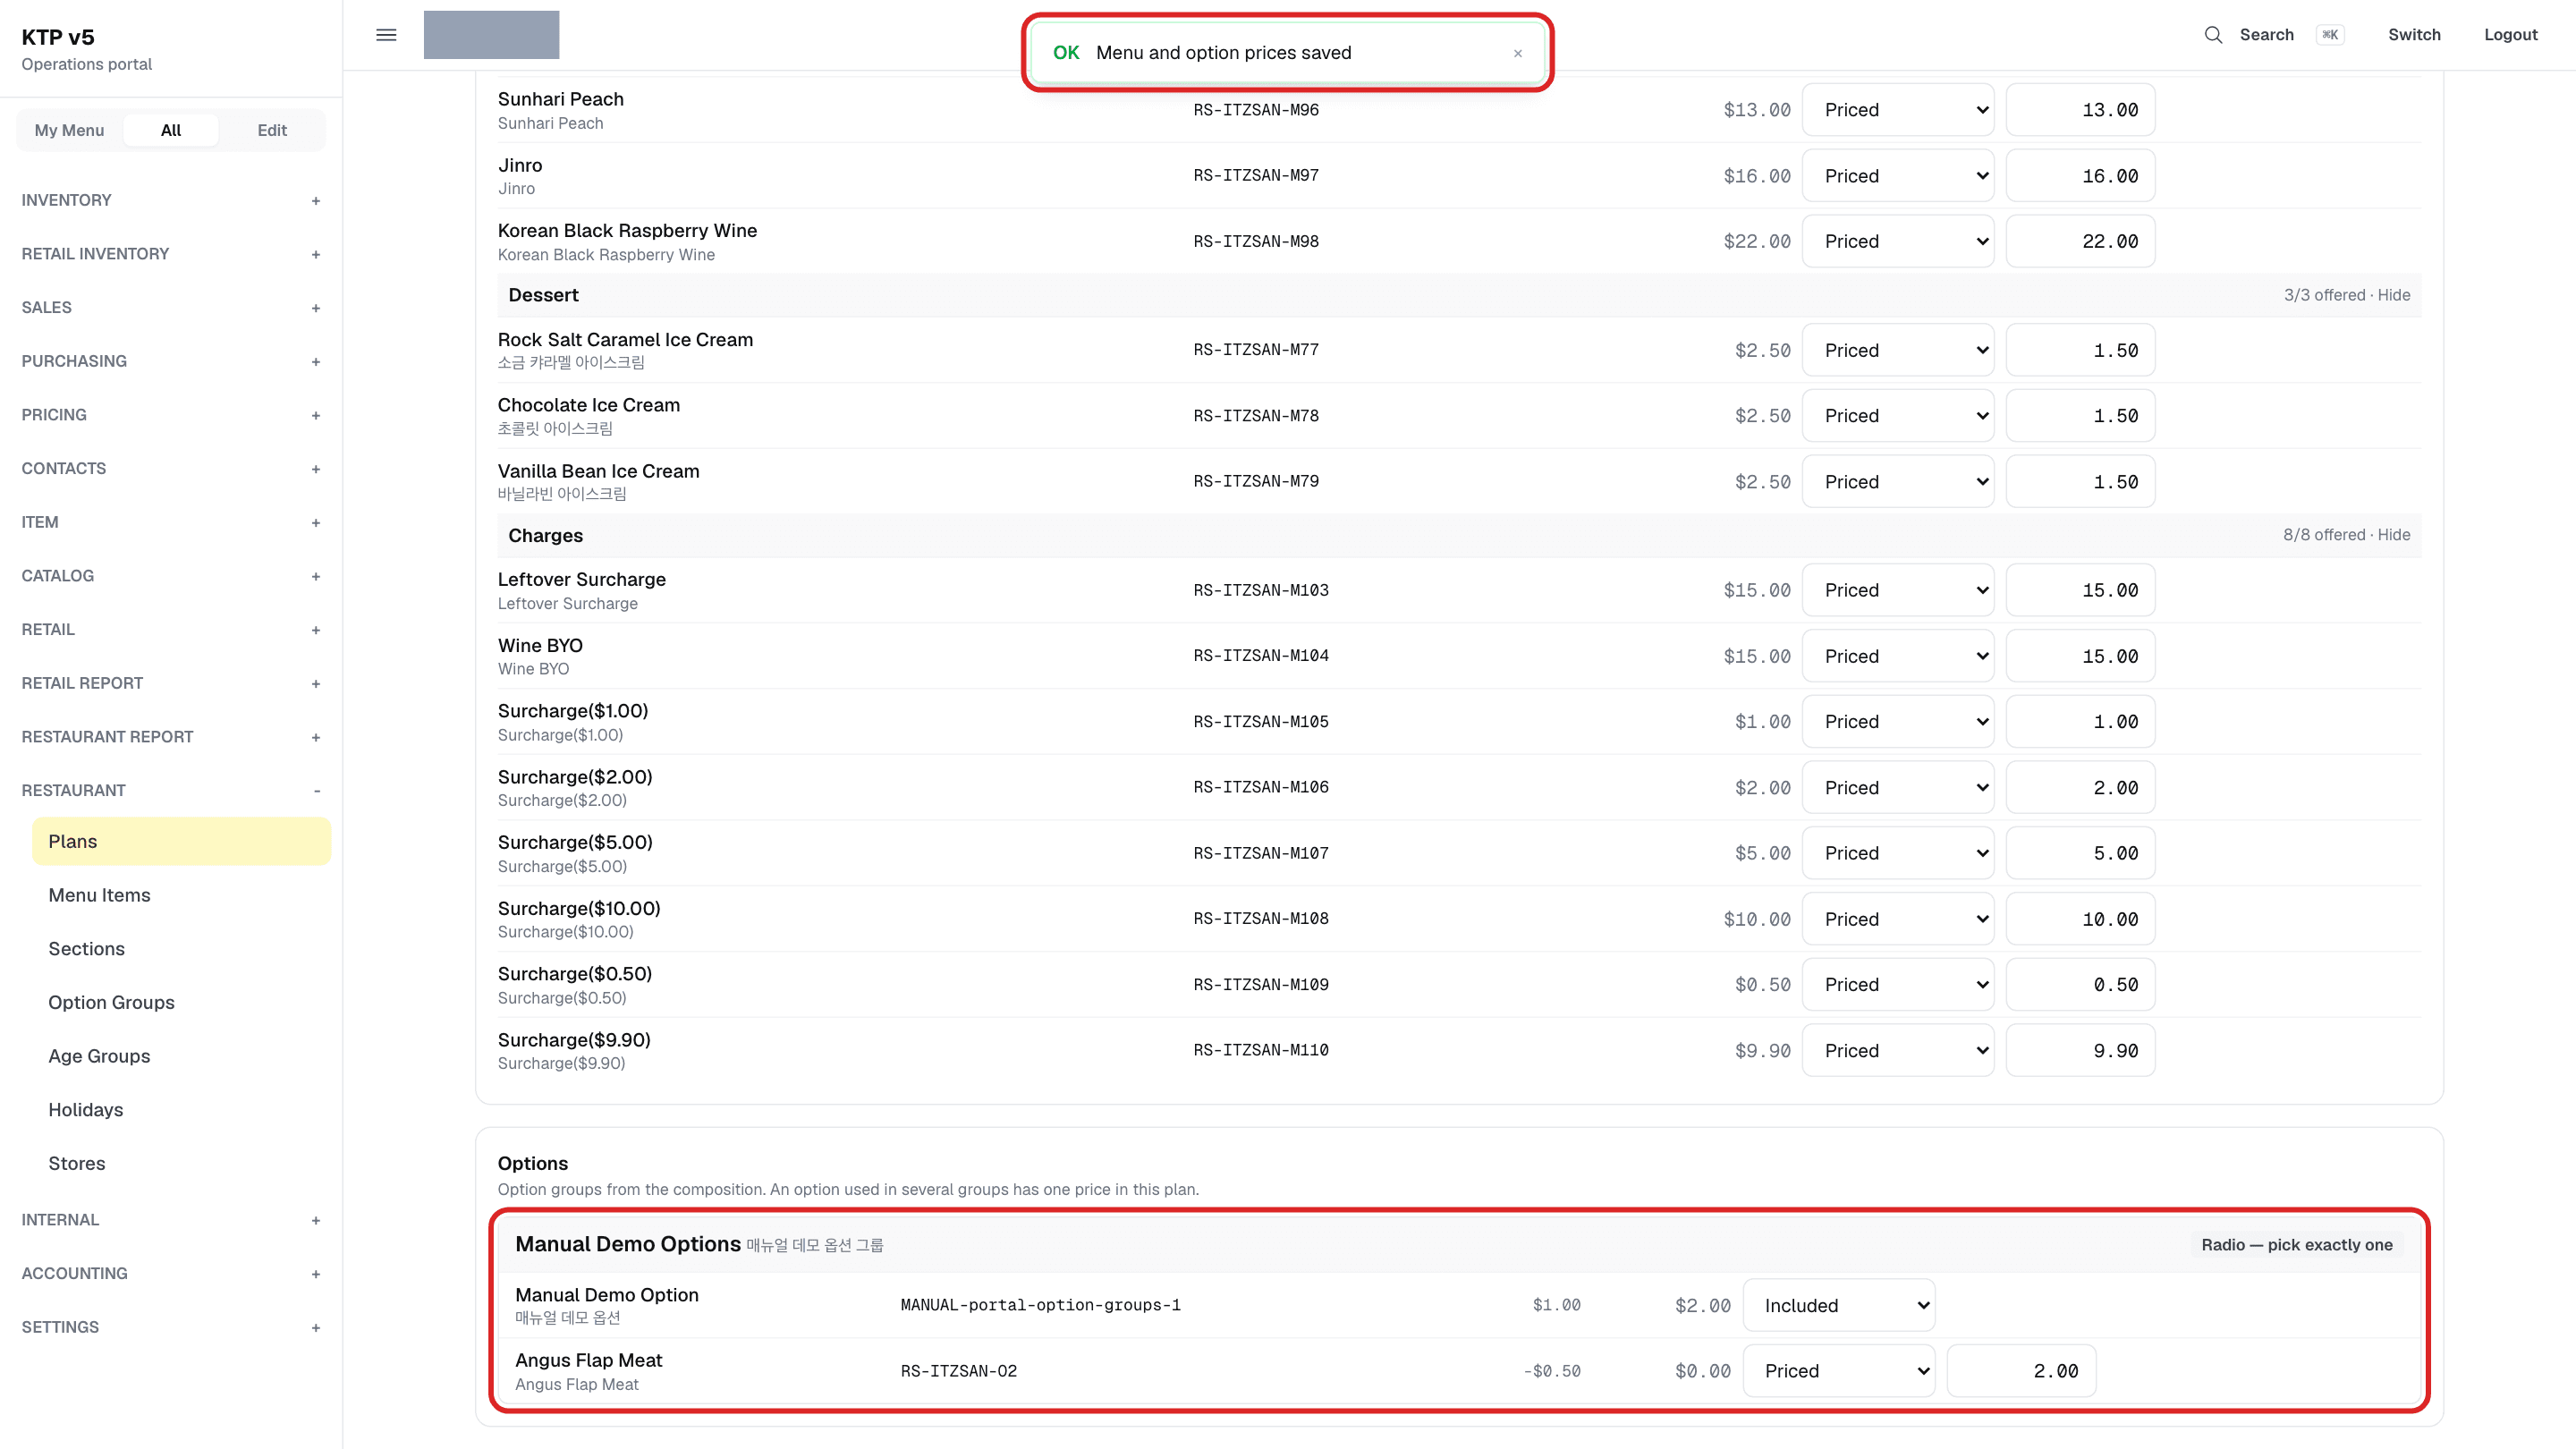Open Vanilla Bean Ice Cream pricing dropdown
Screen dimensions: 2576x1449
(x=1897, y=482)
